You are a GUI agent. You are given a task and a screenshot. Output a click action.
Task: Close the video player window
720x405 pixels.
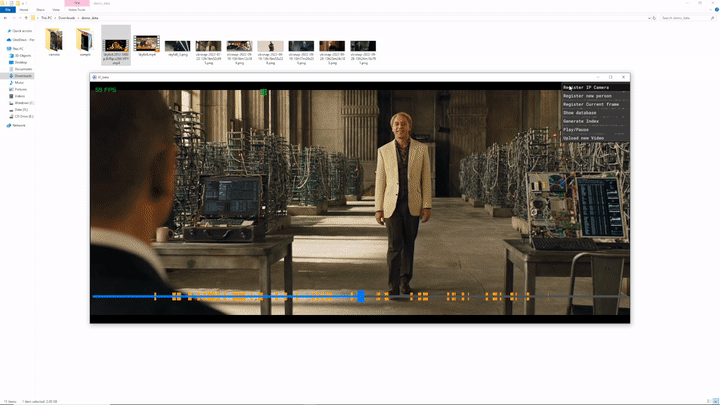tap(623, 77)
